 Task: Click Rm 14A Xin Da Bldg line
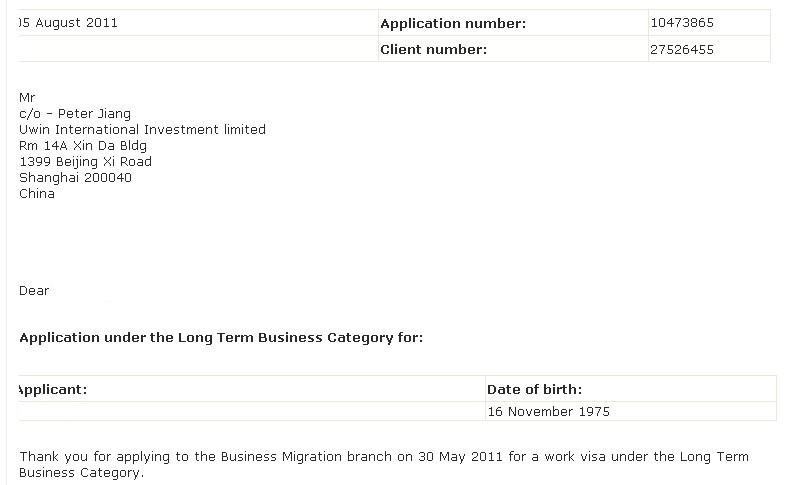[83, 146]
